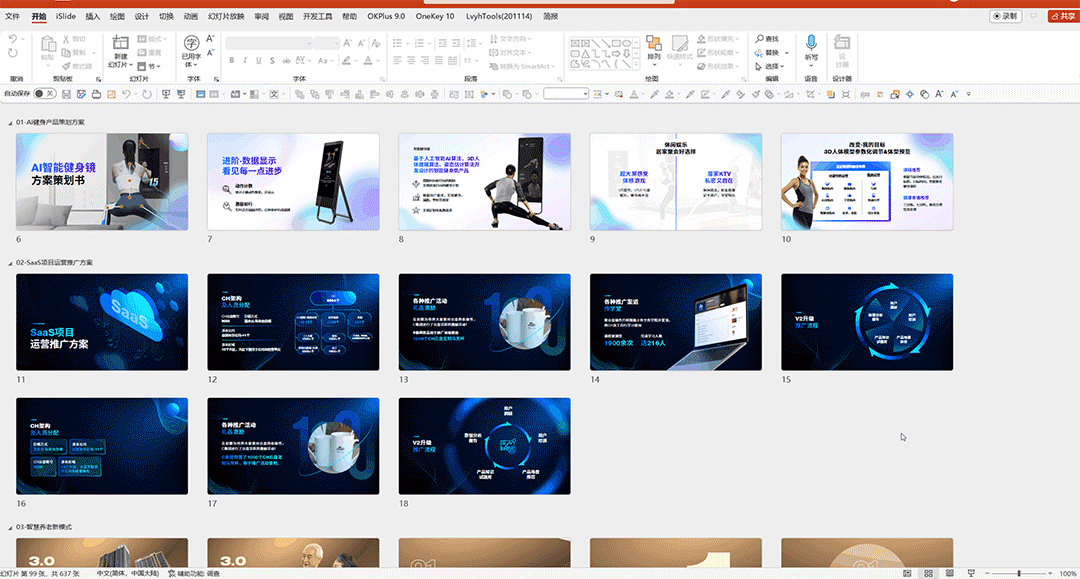Open the 排列 arrange tool
Image resolution: width=1080 pixels, height=579 pixels.
[x=654, y=48]
